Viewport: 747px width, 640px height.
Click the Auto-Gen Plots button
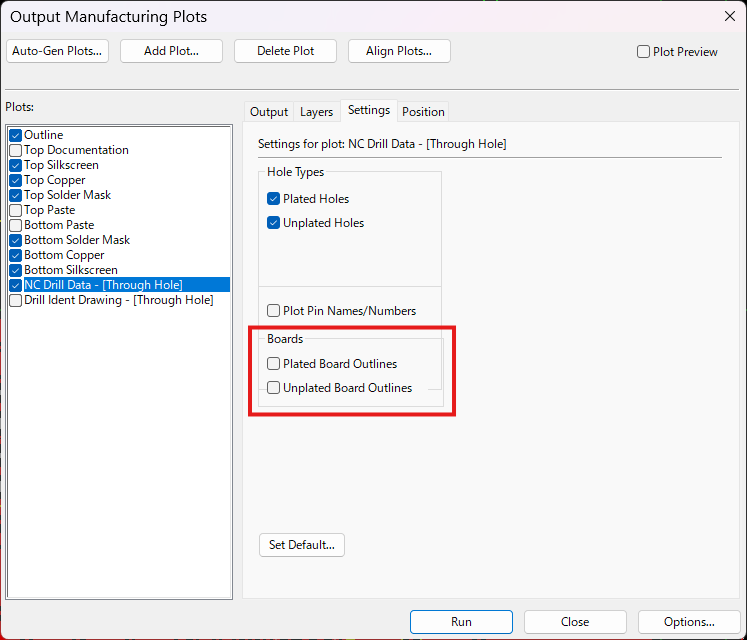[x=57, y=51]
